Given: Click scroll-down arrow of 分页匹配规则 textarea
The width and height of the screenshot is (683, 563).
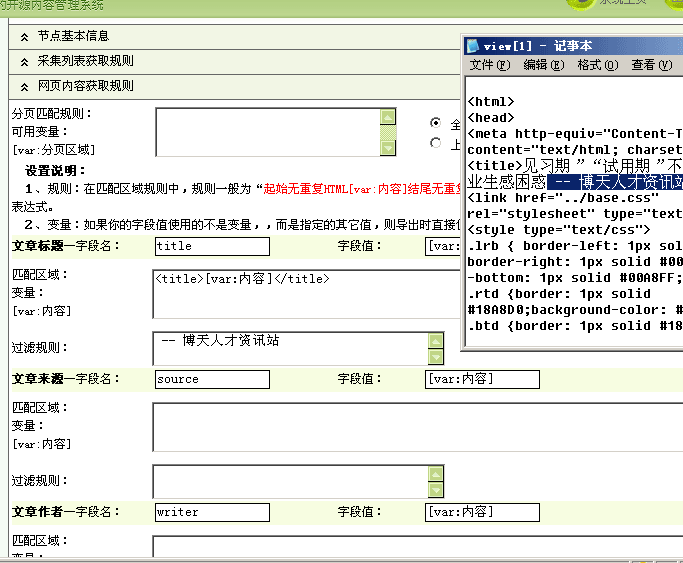Looking at the screenshot, I should (388, 148).
